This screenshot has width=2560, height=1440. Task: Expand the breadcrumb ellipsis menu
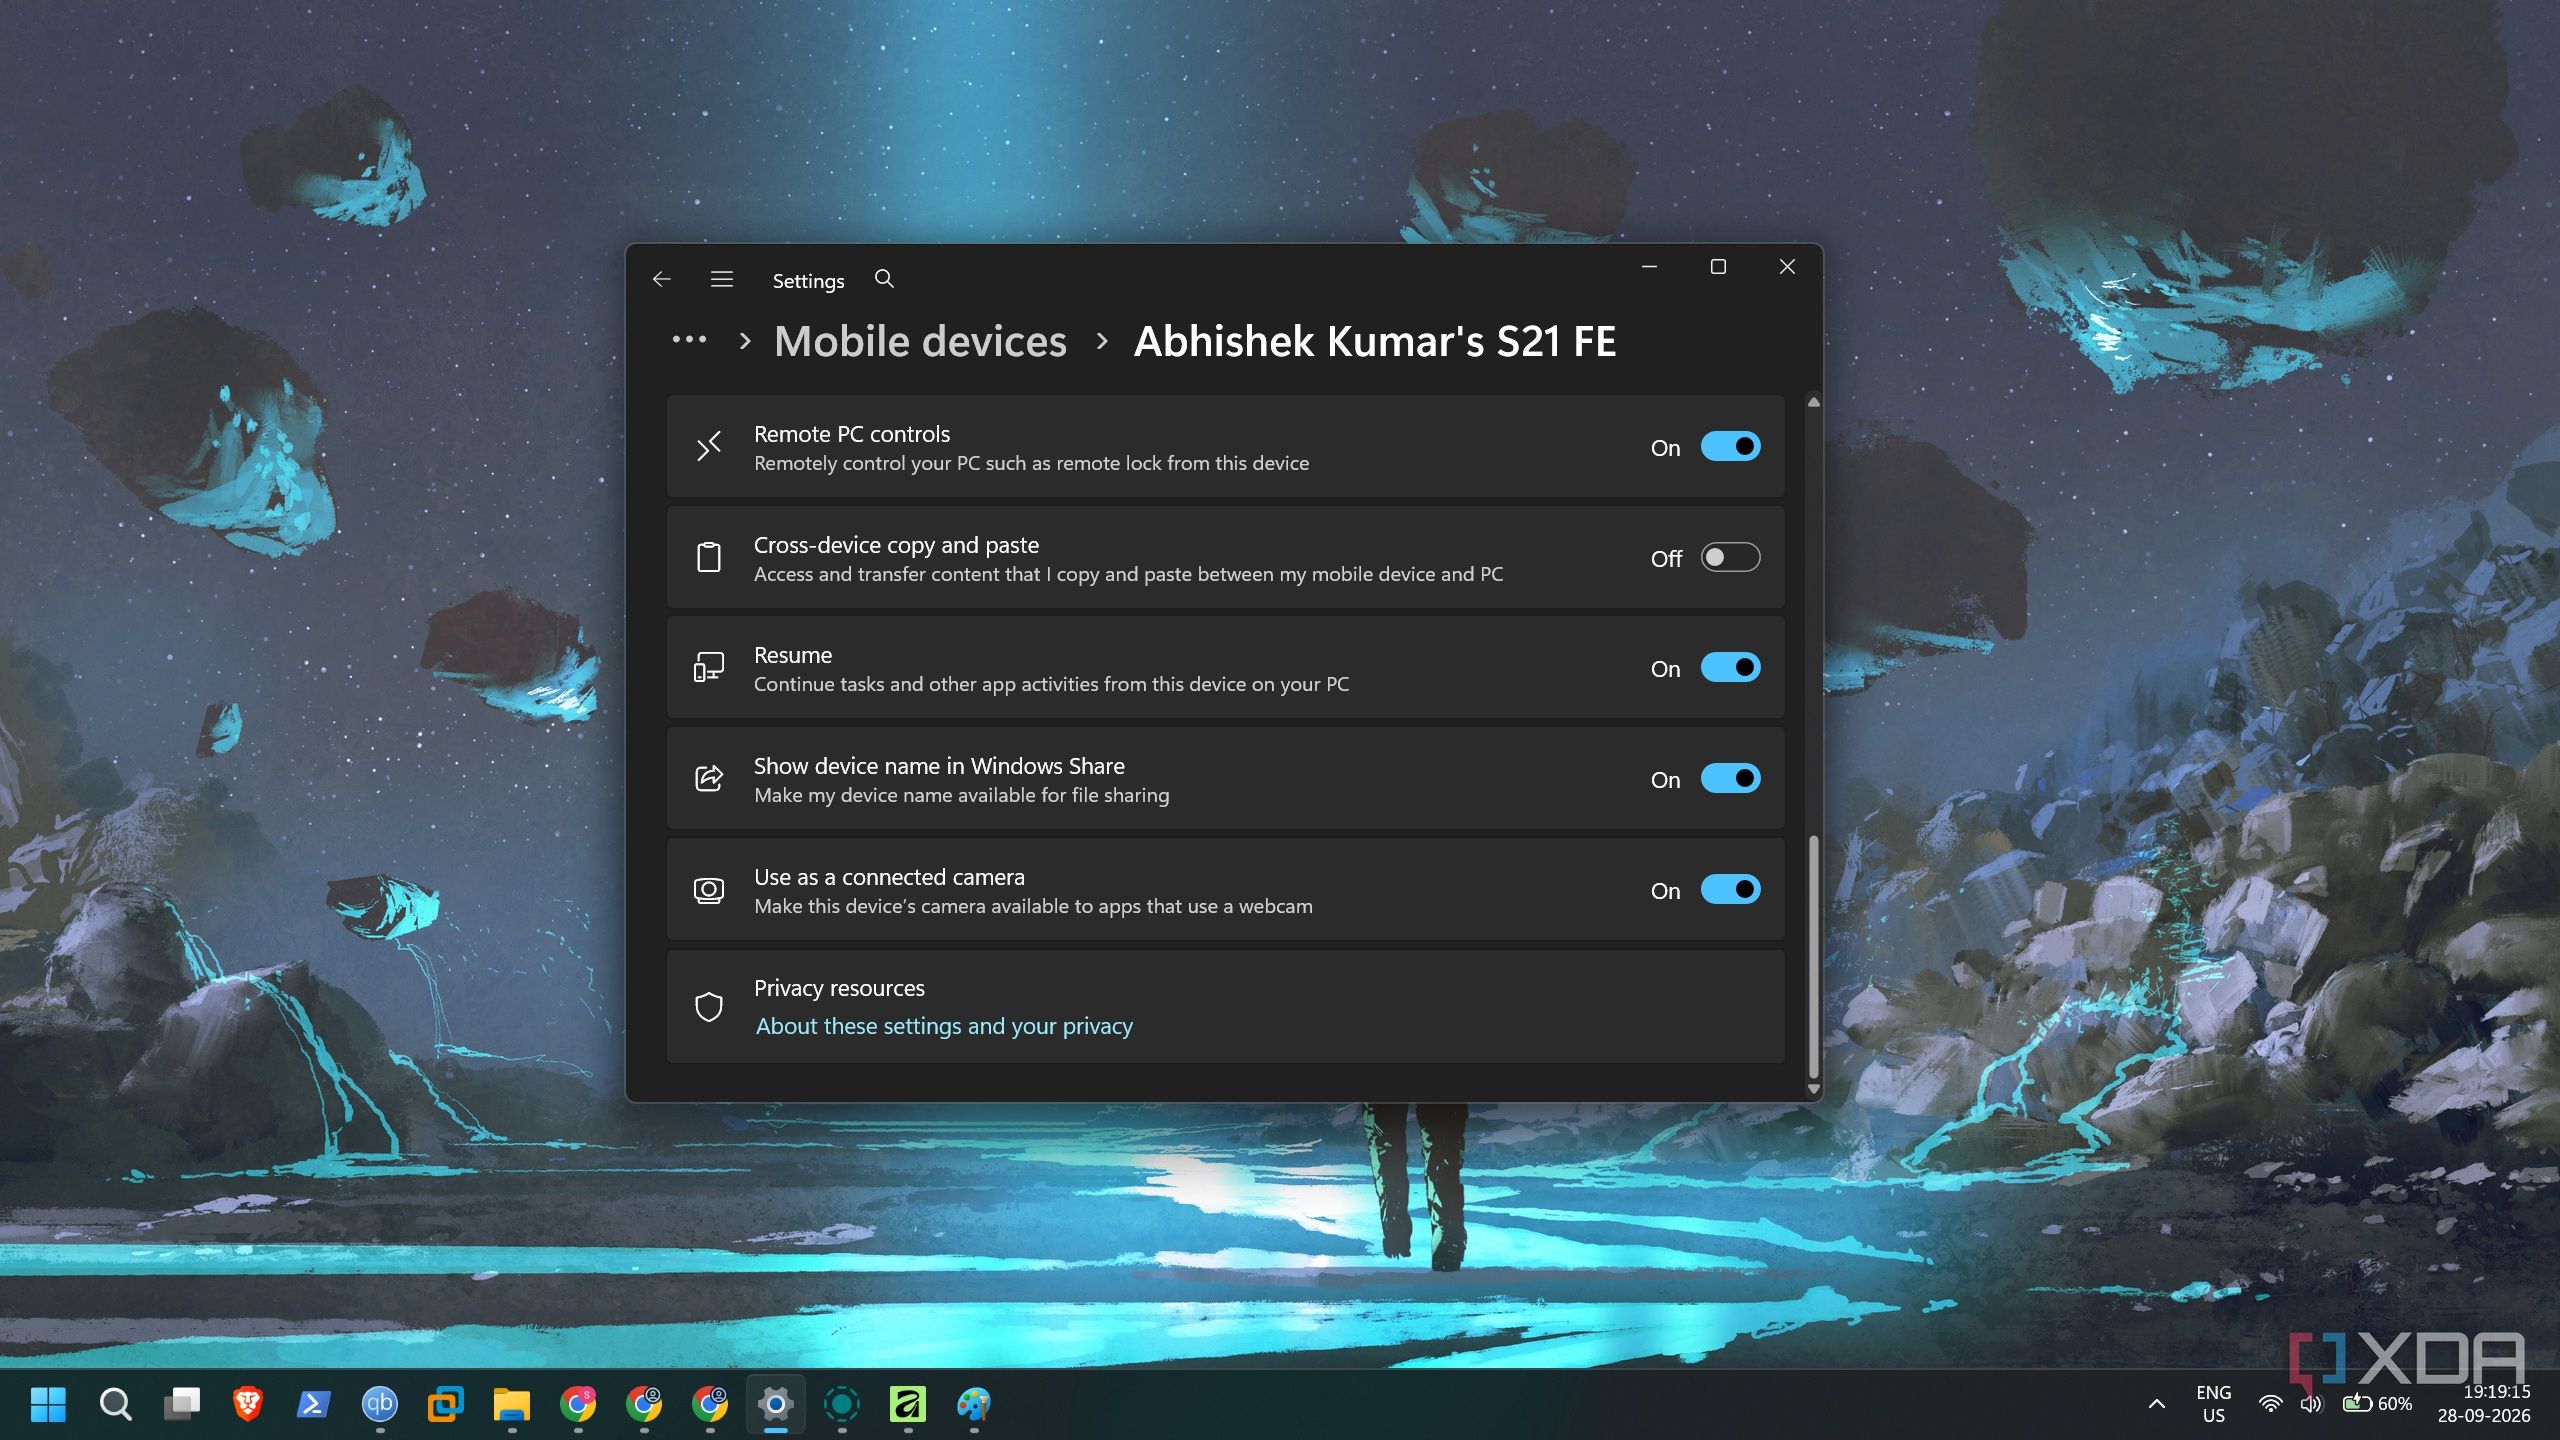click(x=689, y=340)
